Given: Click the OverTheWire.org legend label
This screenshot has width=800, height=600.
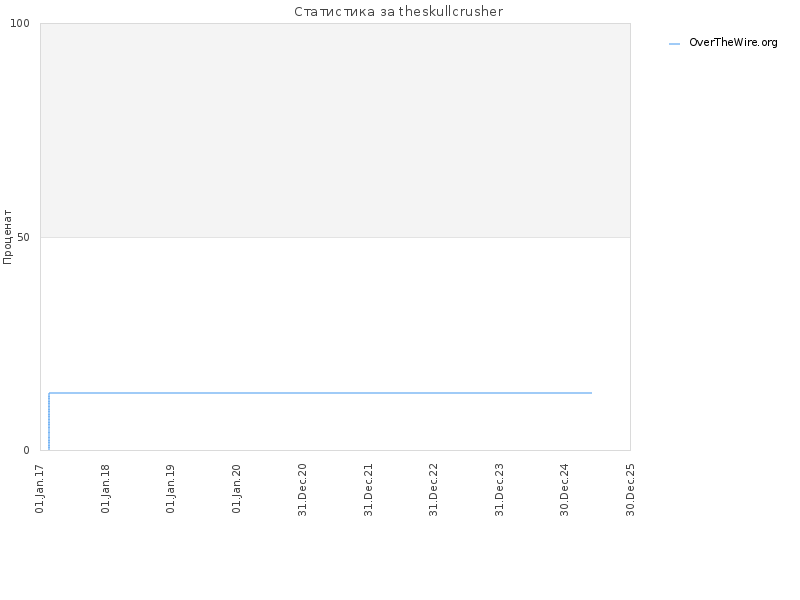Looking at the screenshot, I should pos(733,42).
